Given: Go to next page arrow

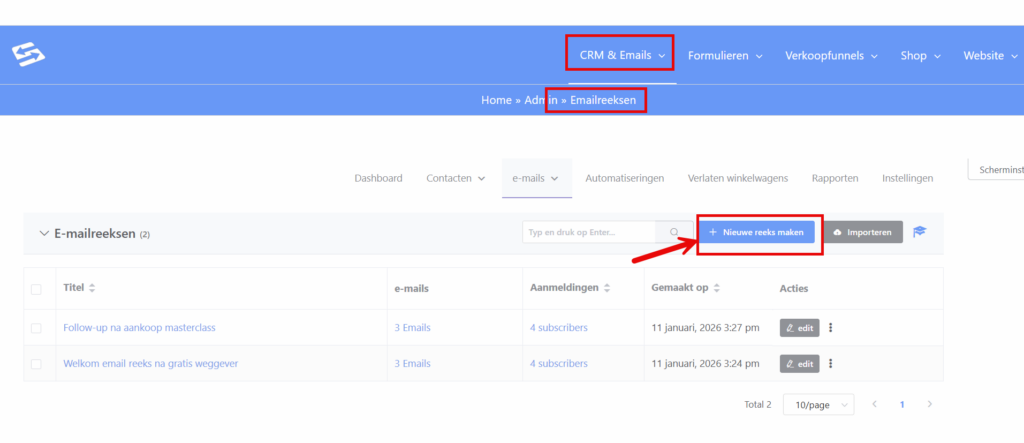Looking at the screenshot, I should pyautogui.click(x=930, y=405).
